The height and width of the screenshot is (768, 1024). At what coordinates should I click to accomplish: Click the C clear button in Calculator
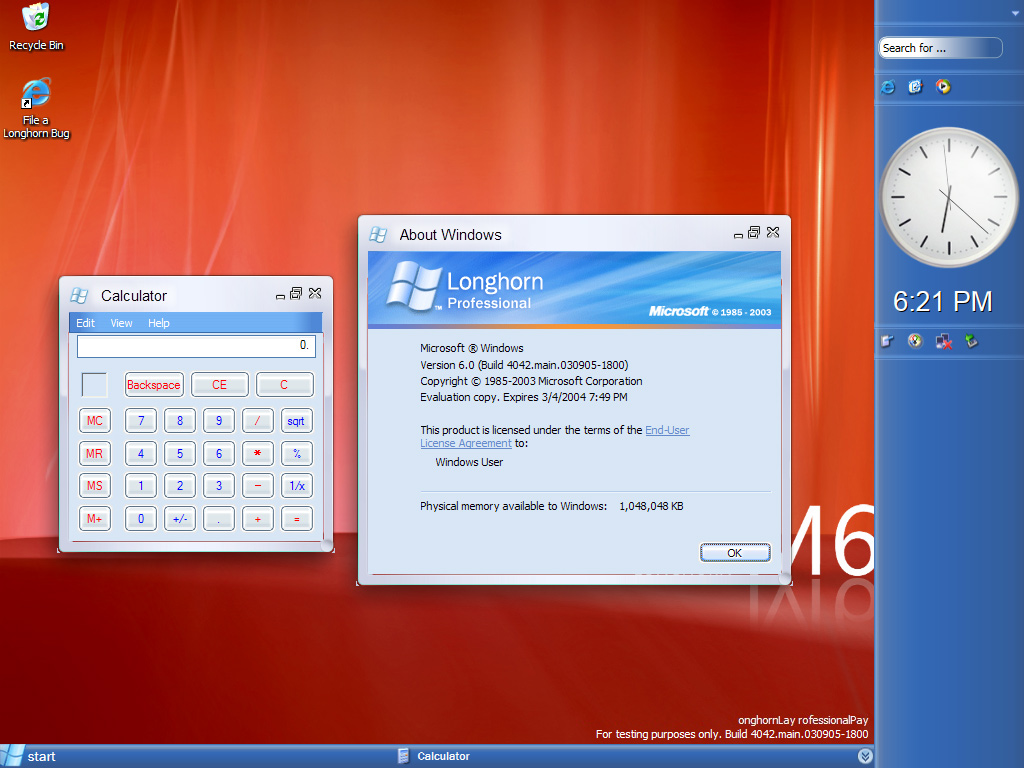coord(284,385)
